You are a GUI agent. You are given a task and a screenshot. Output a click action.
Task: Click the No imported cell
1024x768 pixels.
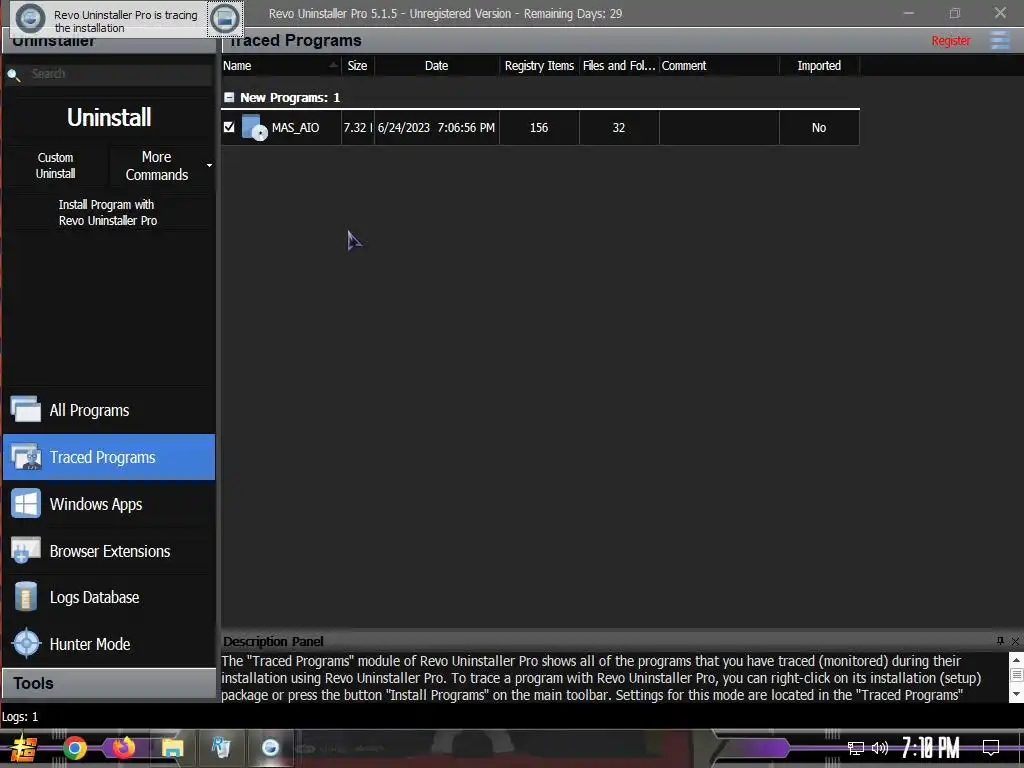(819, 128)
